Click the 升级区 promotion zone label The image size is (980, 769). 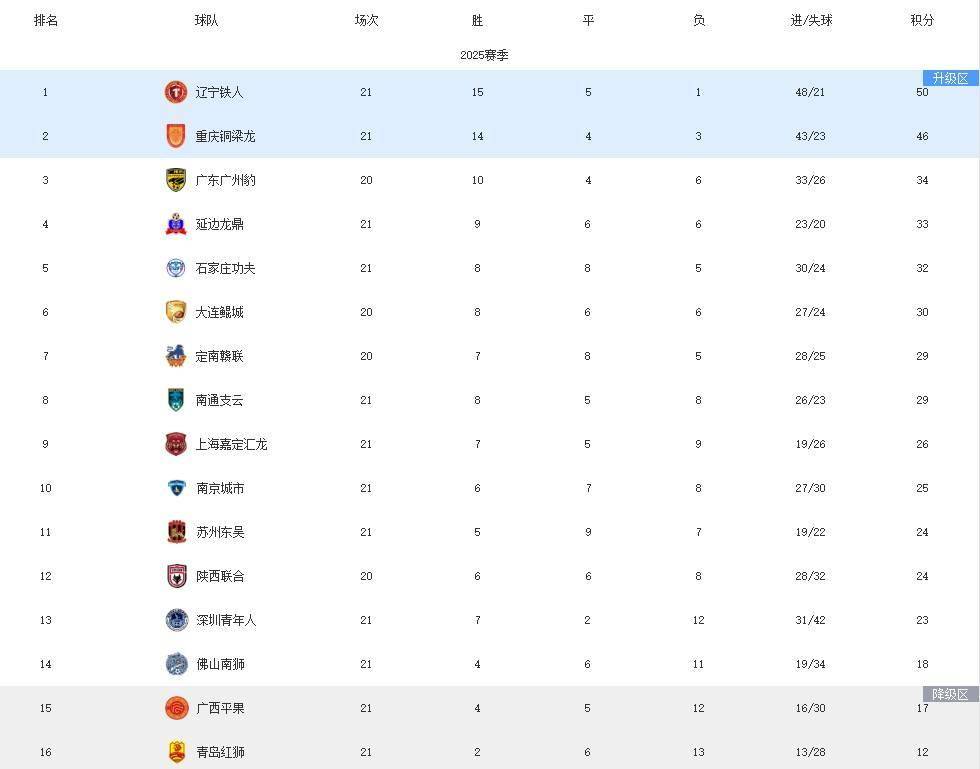[951, 78]
